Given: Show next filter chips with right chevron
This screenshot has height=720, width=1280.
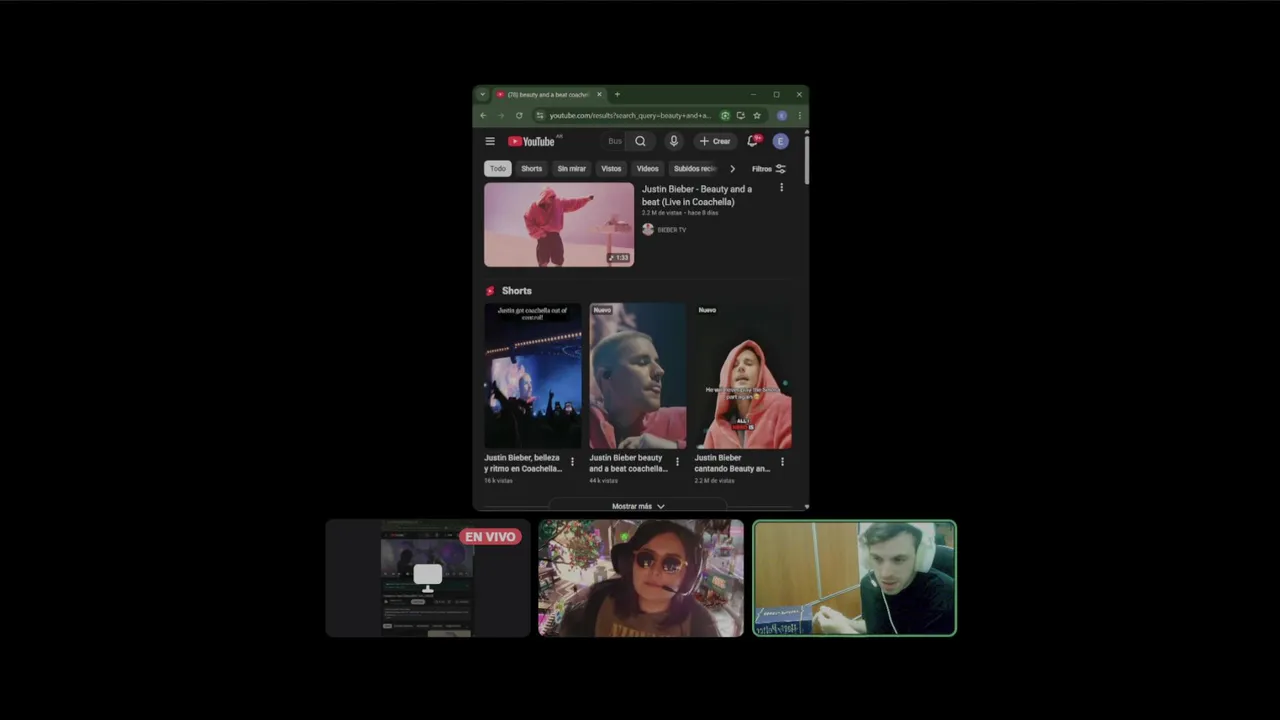Looking at the screenshot, I should (x=732, y=169).
